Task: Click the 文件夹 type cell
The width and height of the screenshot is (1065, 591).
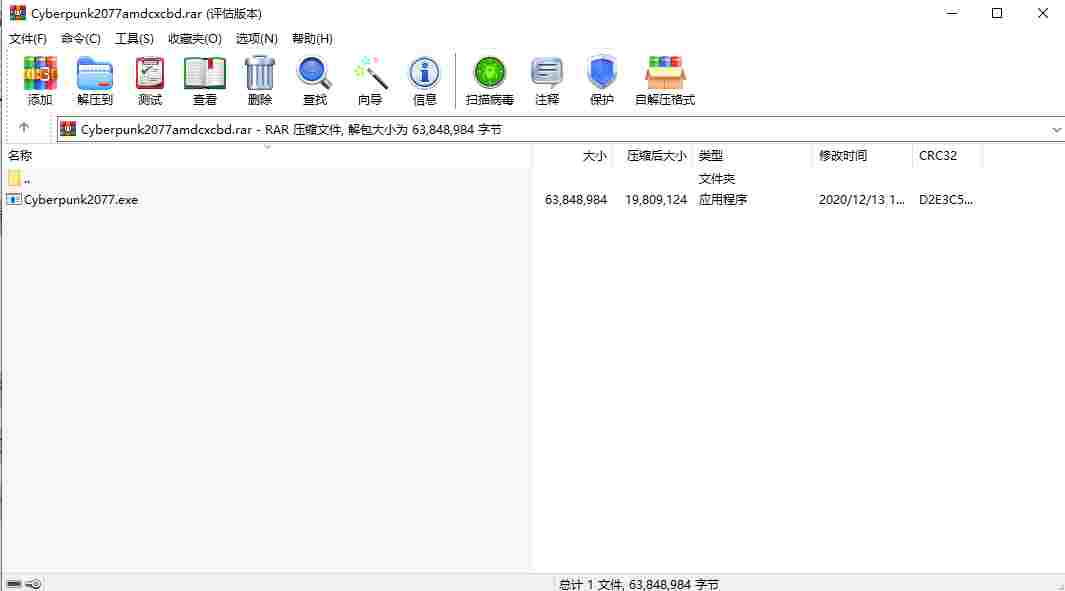Action: pyautogui.click(x=717, y=179)
